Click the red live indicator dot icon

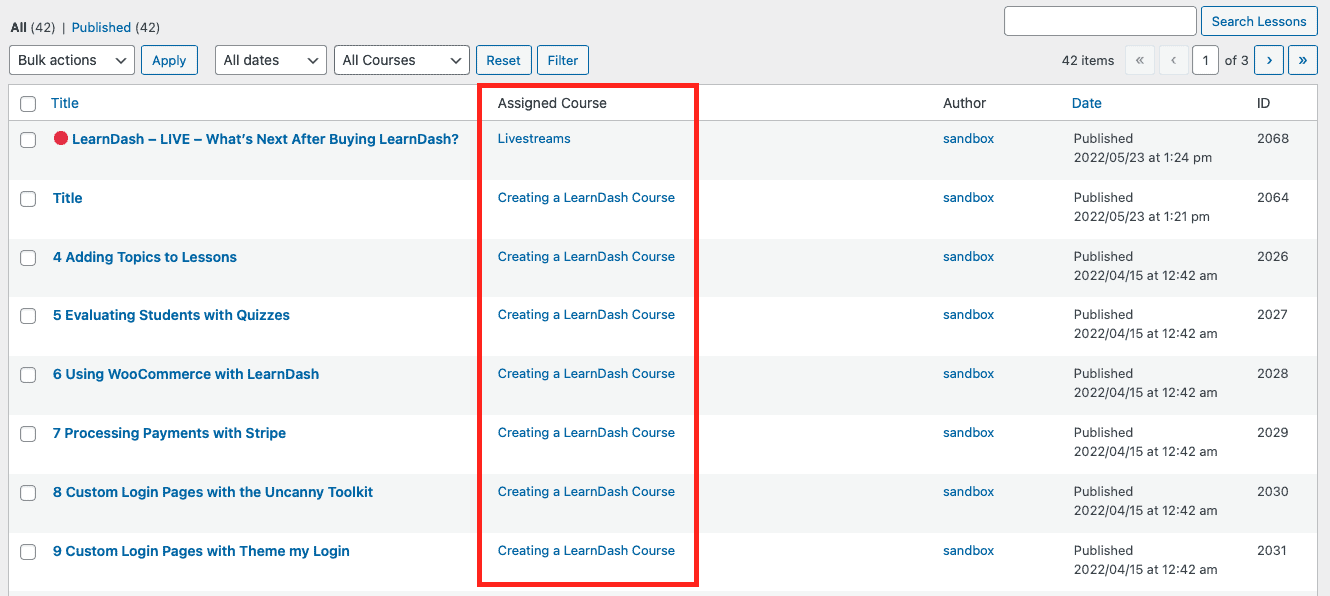60,139
